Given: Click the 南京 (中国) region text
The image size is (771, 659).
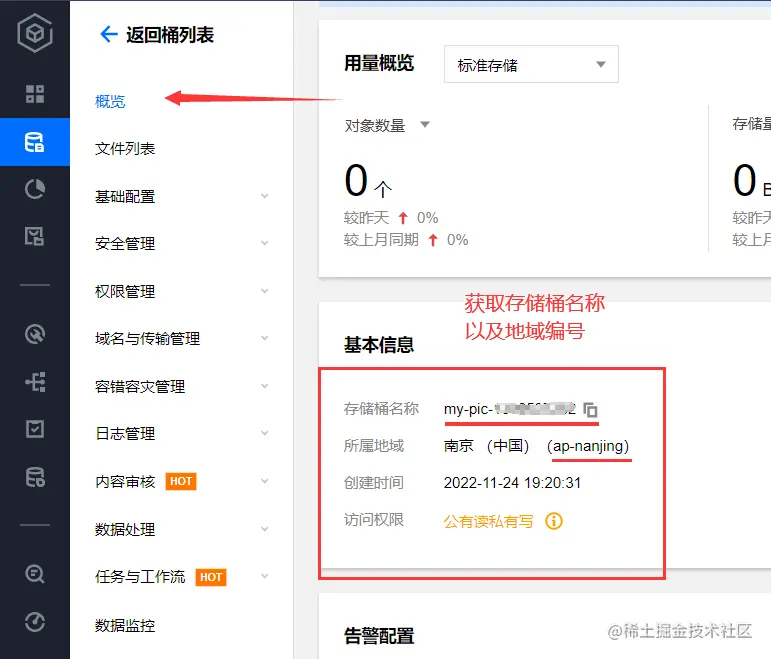Looking at the screenshot, I should click(486, 446).
